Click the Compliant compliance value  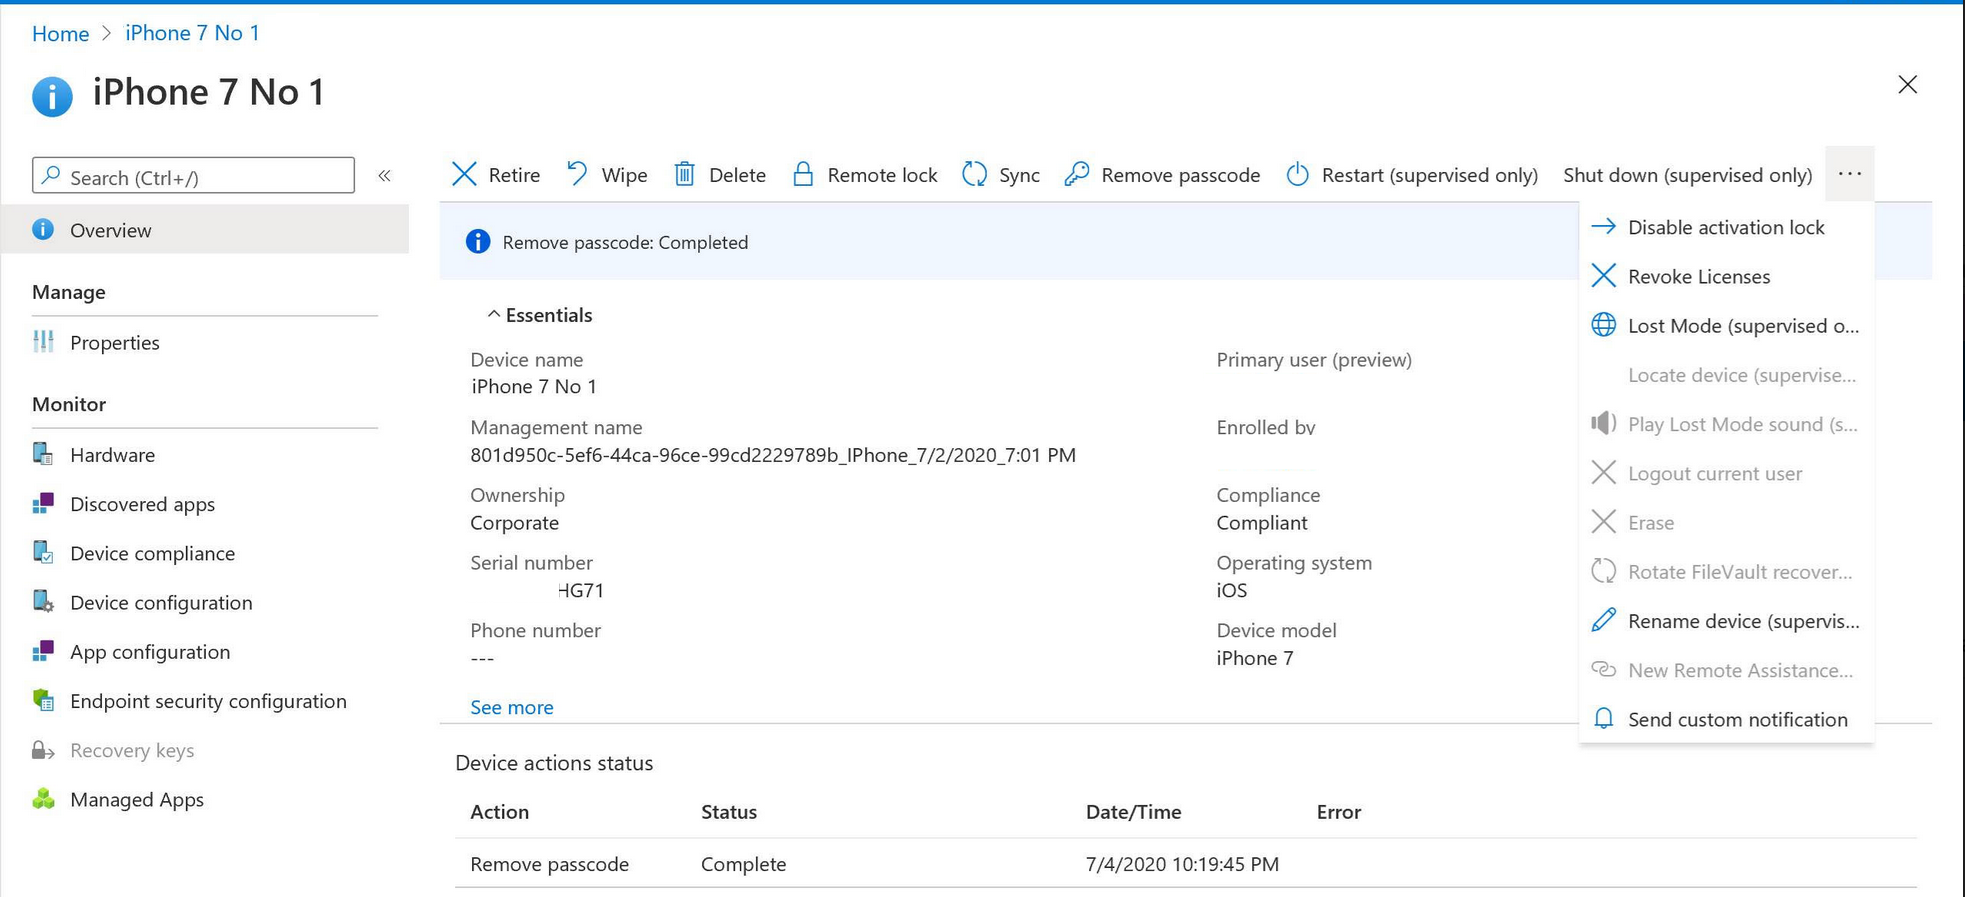click(x=1261, y=523)
